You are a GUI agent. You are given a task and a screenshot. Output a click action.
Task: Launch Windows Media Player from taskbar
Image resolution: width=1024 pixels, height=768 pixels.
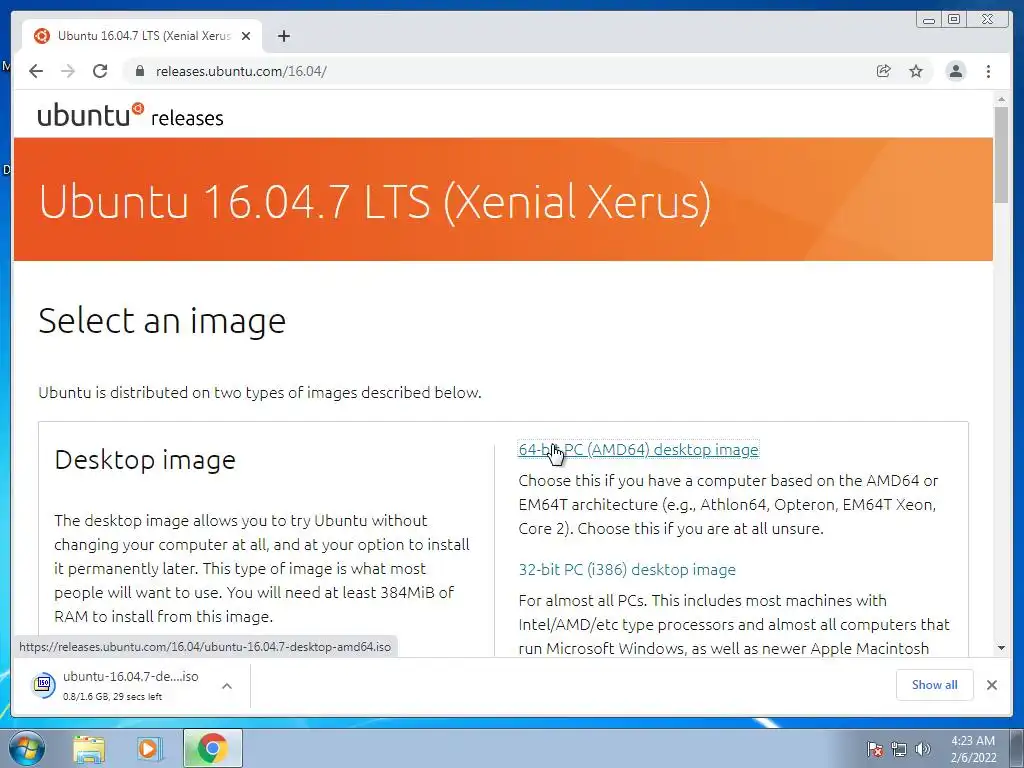[x=150, y=748]
